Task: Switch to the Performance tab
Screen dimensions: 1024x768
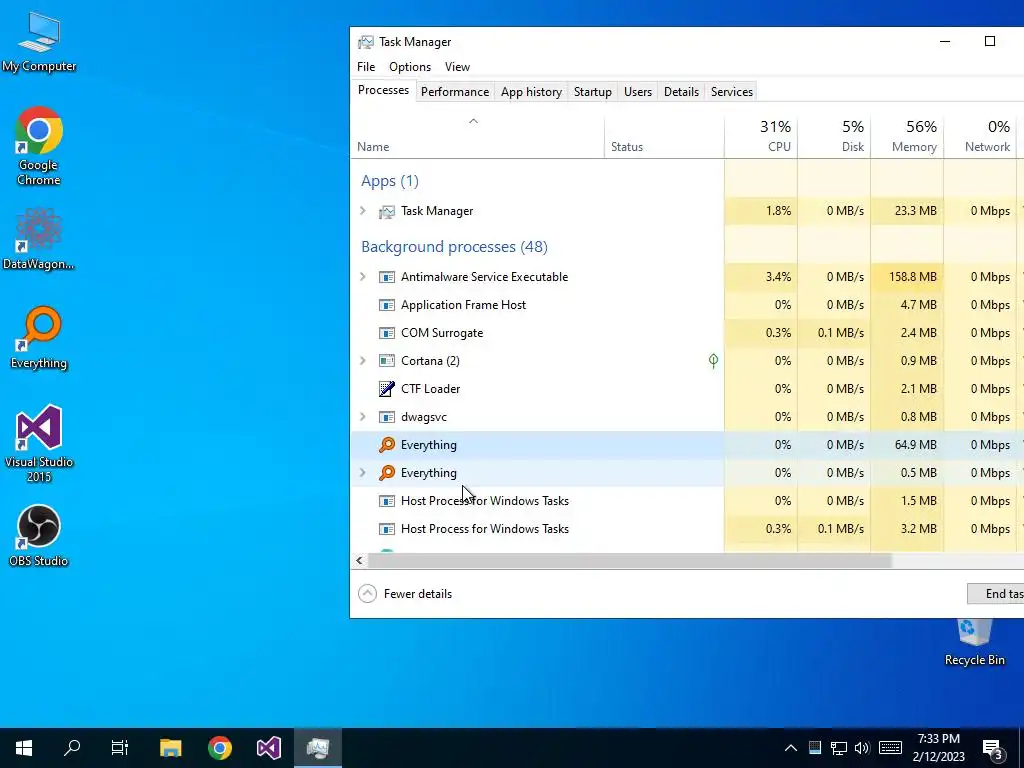Action: (455, 92)
